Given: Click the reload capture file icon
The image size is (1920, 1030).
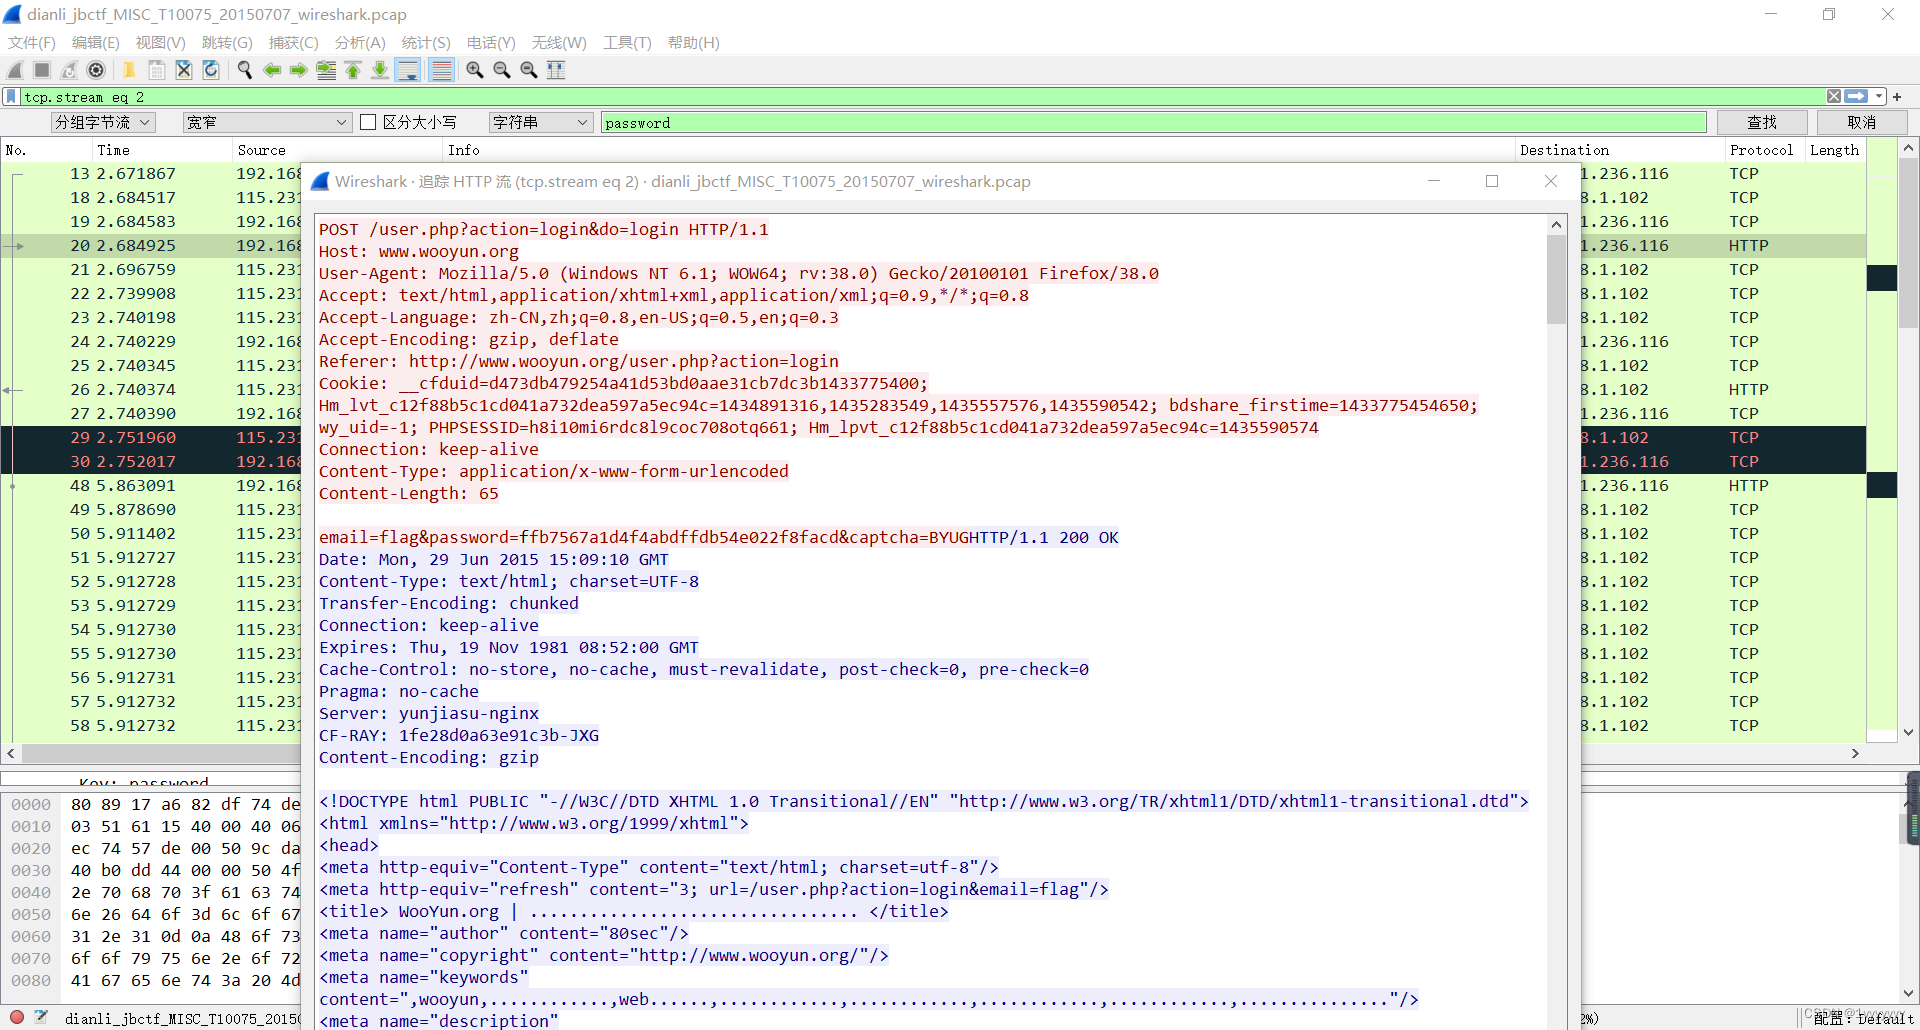Looking at the screenshot, I should (210, 70).
